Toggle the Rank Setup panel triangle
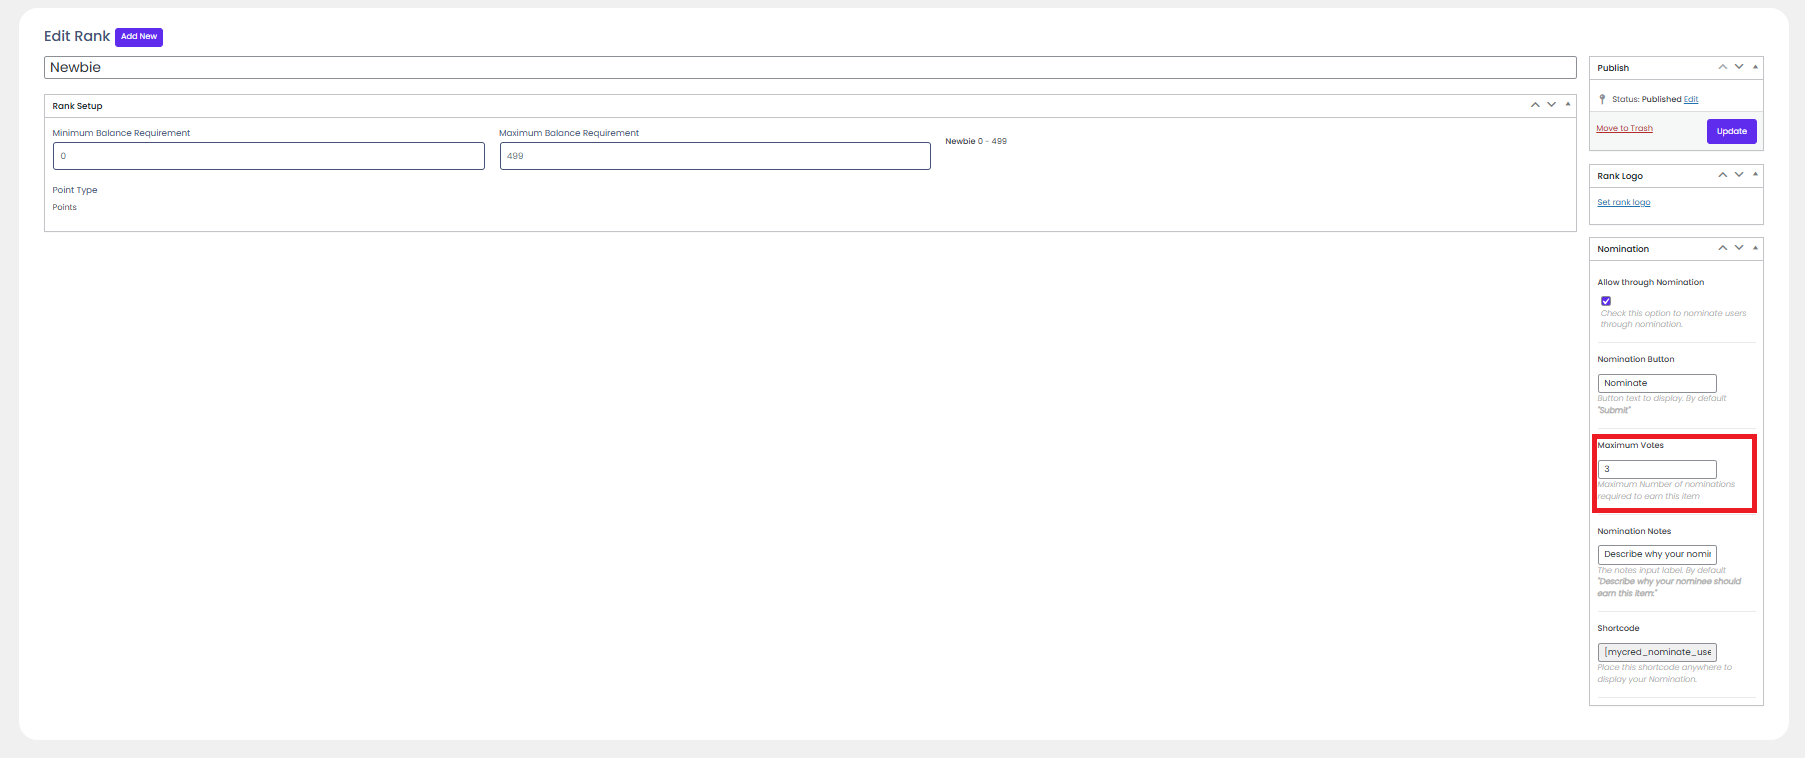Screen dimensions: 1805x758 pyautogui.click(x=1568, y=105)
